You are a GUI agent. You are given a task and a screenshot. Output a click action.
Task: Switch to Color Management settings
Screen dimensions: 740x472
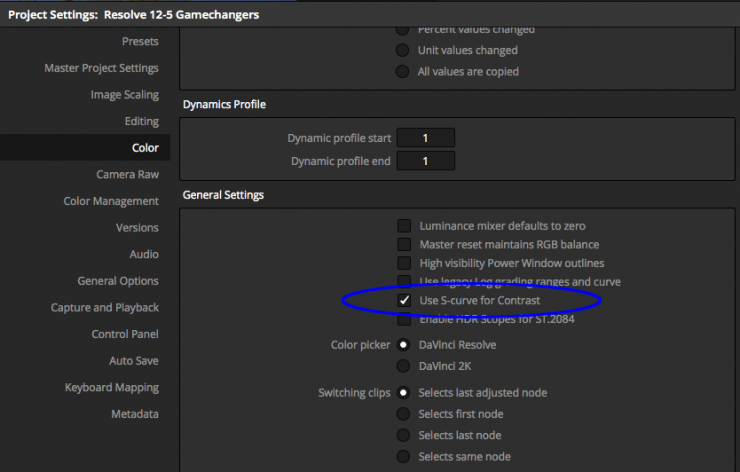point(111,201)
